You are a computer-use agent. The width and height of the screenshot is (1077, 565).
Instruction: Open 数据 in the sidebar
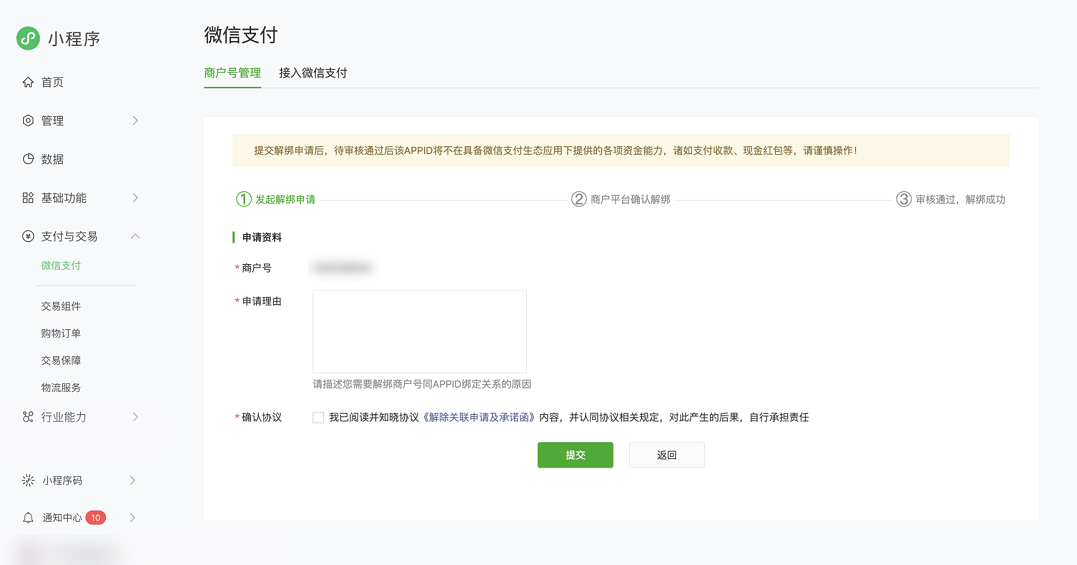[52, 159]
